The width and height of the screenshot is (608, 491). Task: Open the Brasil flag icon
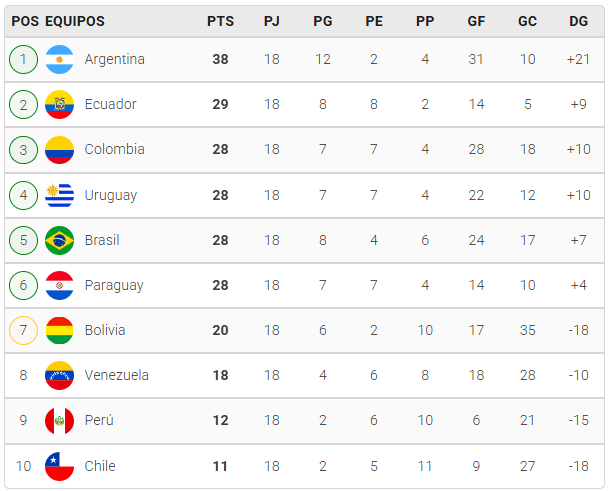(x=59, y=240)
